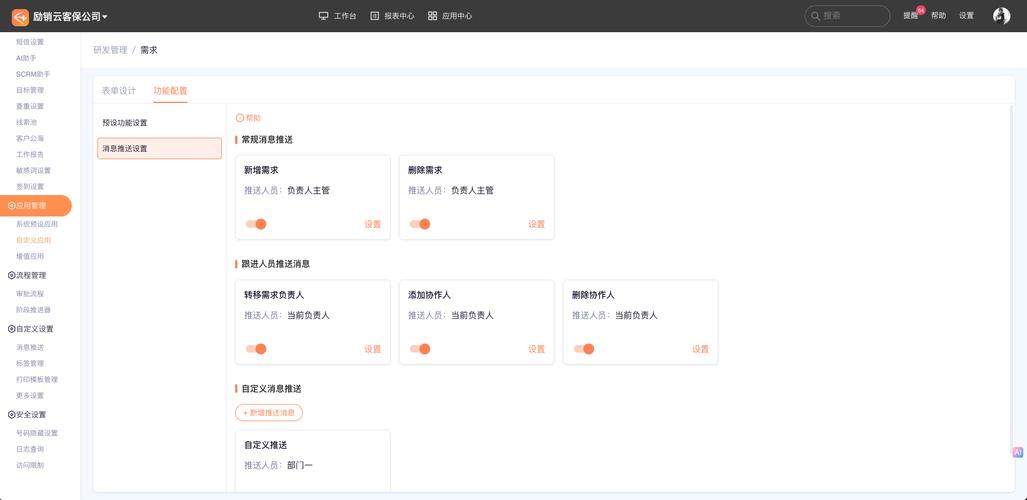Expand the 流程管理 sidebar section
The image size is (1027, 500).
click(30, 275)
